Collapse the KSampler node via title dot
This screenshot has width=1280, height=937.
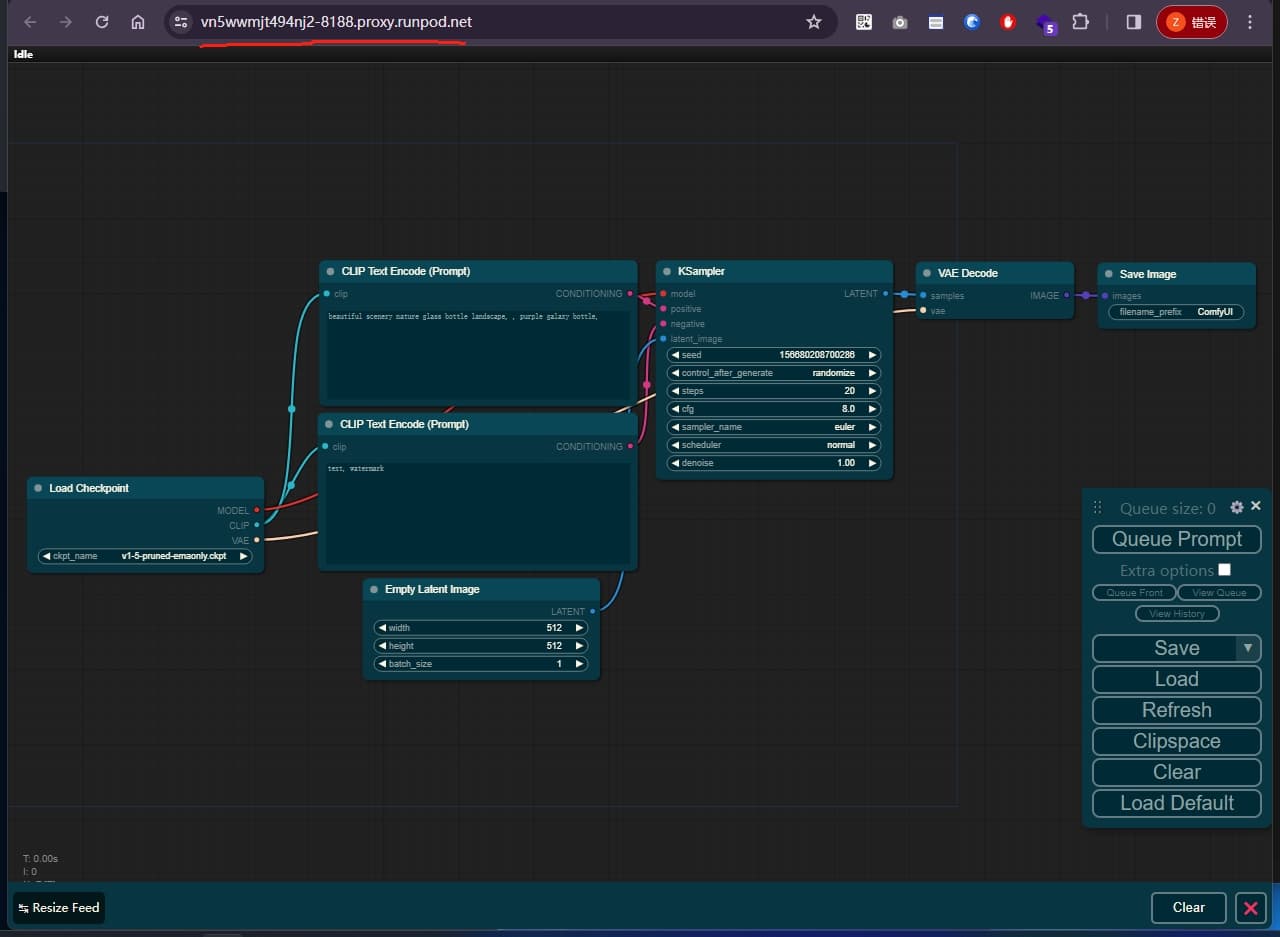(x=666, y=271)
